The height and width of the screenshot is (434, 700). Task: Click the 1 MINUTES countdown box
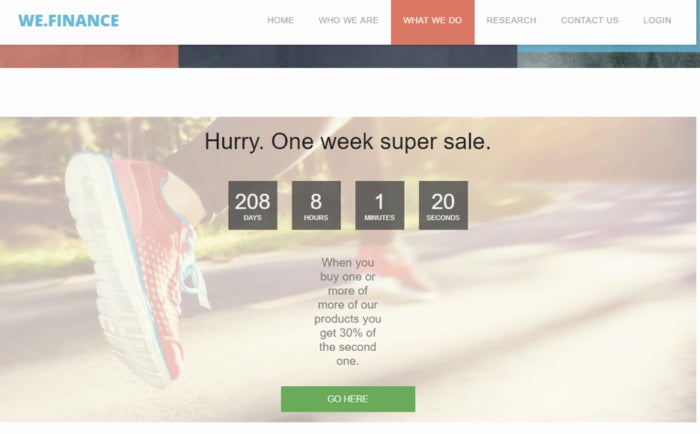coord(379,205)
